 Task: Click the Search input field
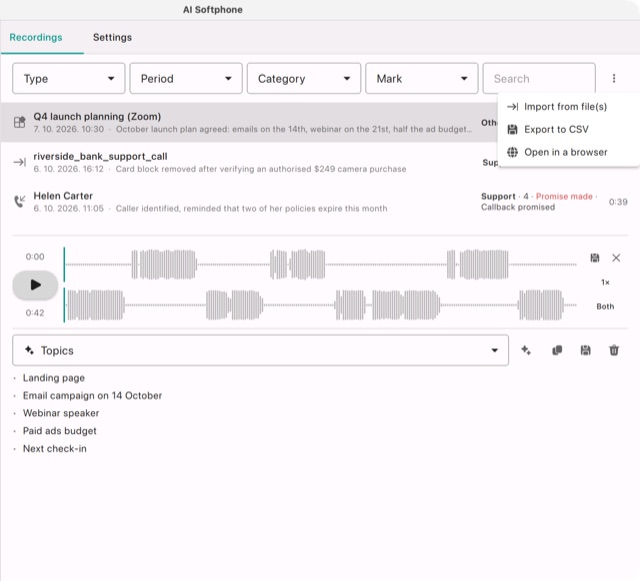tap(539, 78)
